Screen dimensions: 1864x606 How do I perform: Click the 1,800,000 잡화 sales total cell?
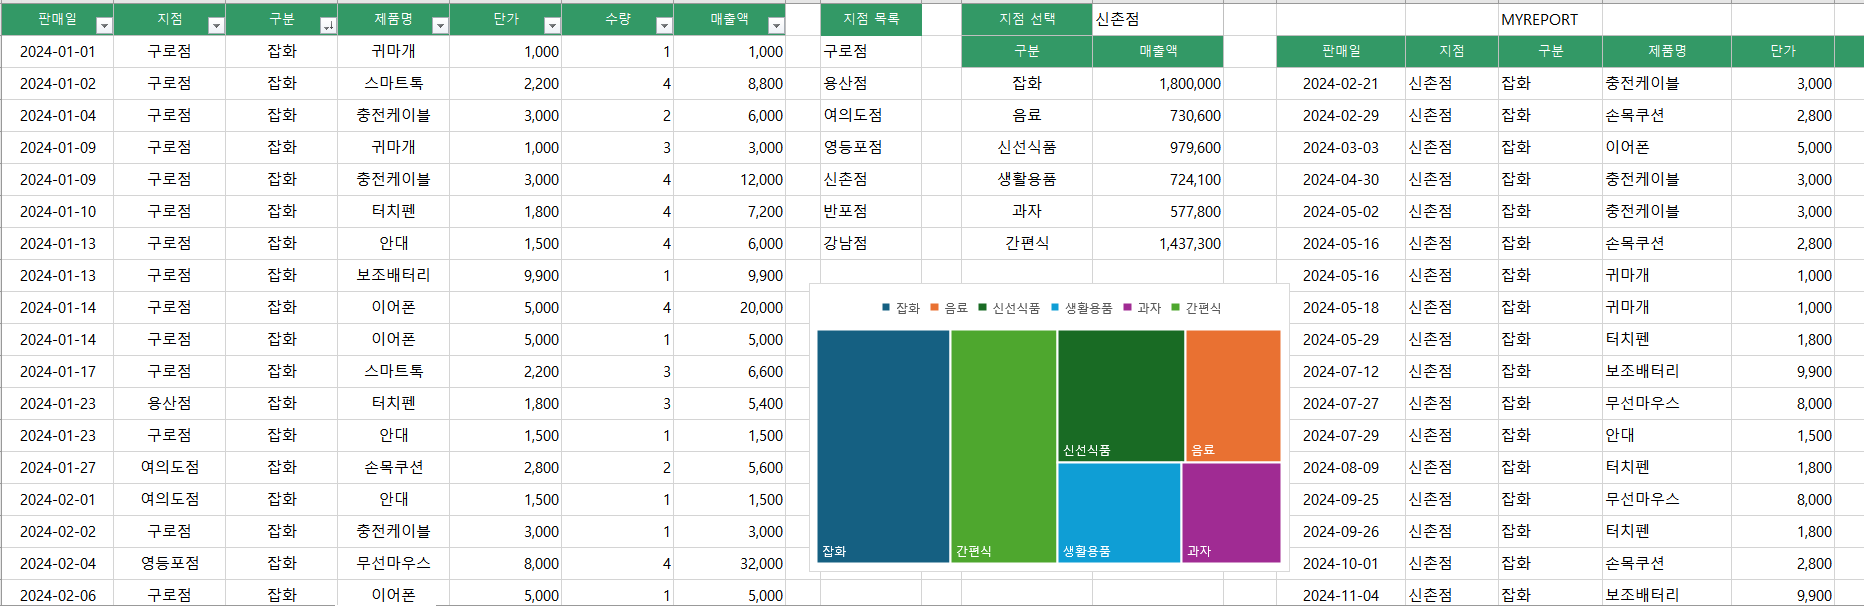(x=1157, y=83)
